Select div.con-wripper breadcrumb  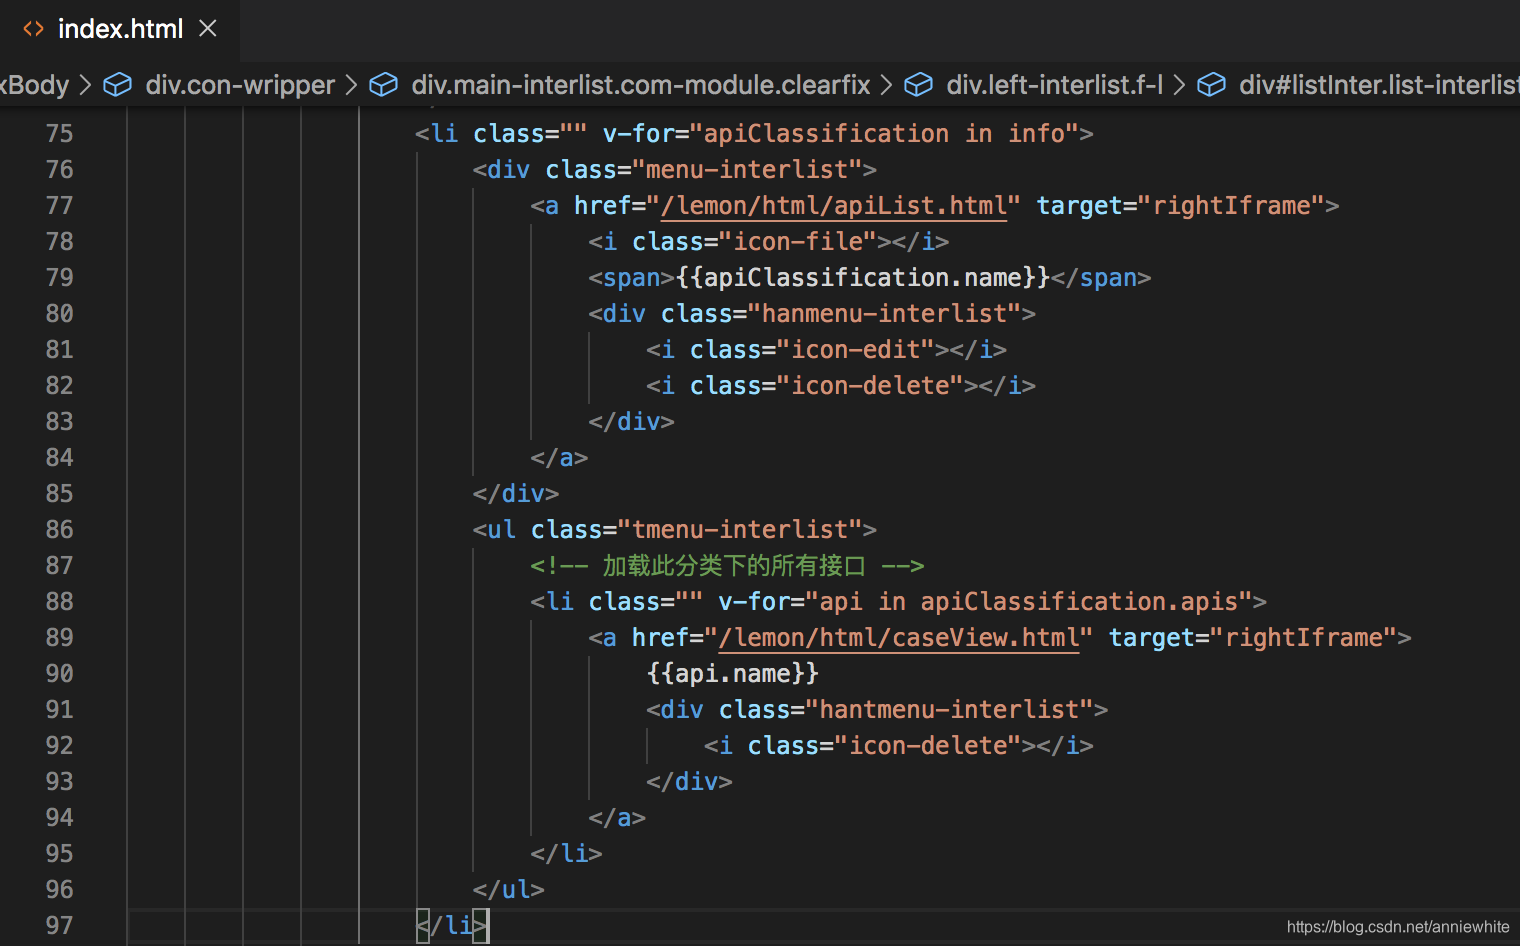pos(240,85)
